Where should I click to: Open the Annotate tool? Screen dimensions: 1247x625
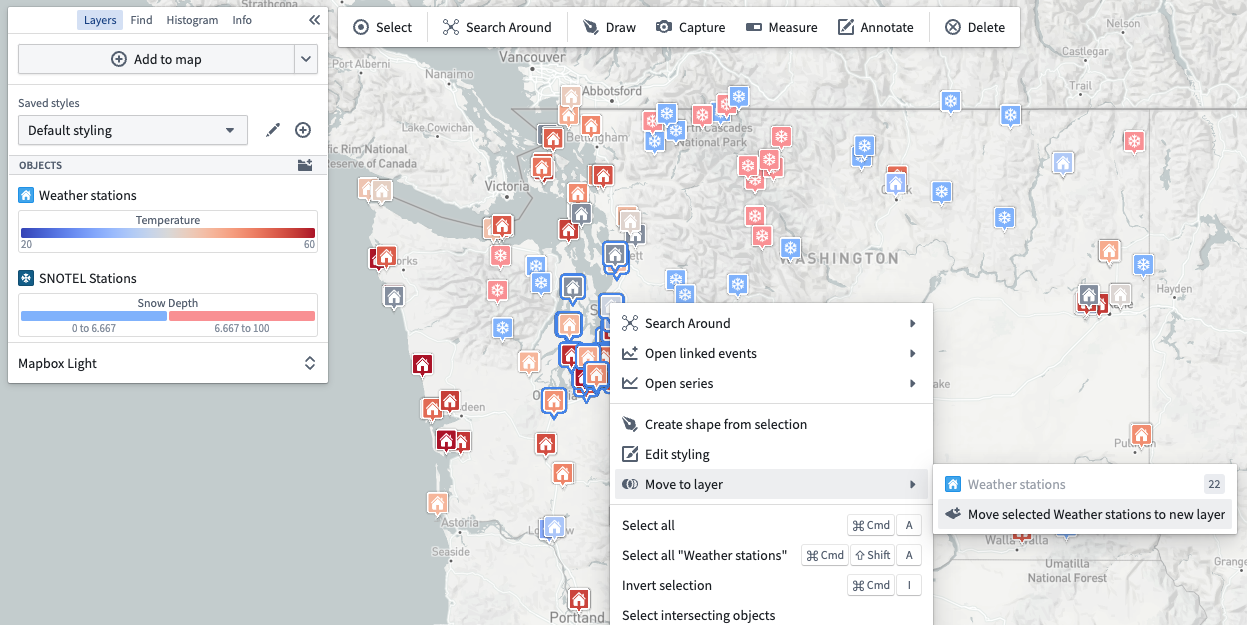(876, 27)
